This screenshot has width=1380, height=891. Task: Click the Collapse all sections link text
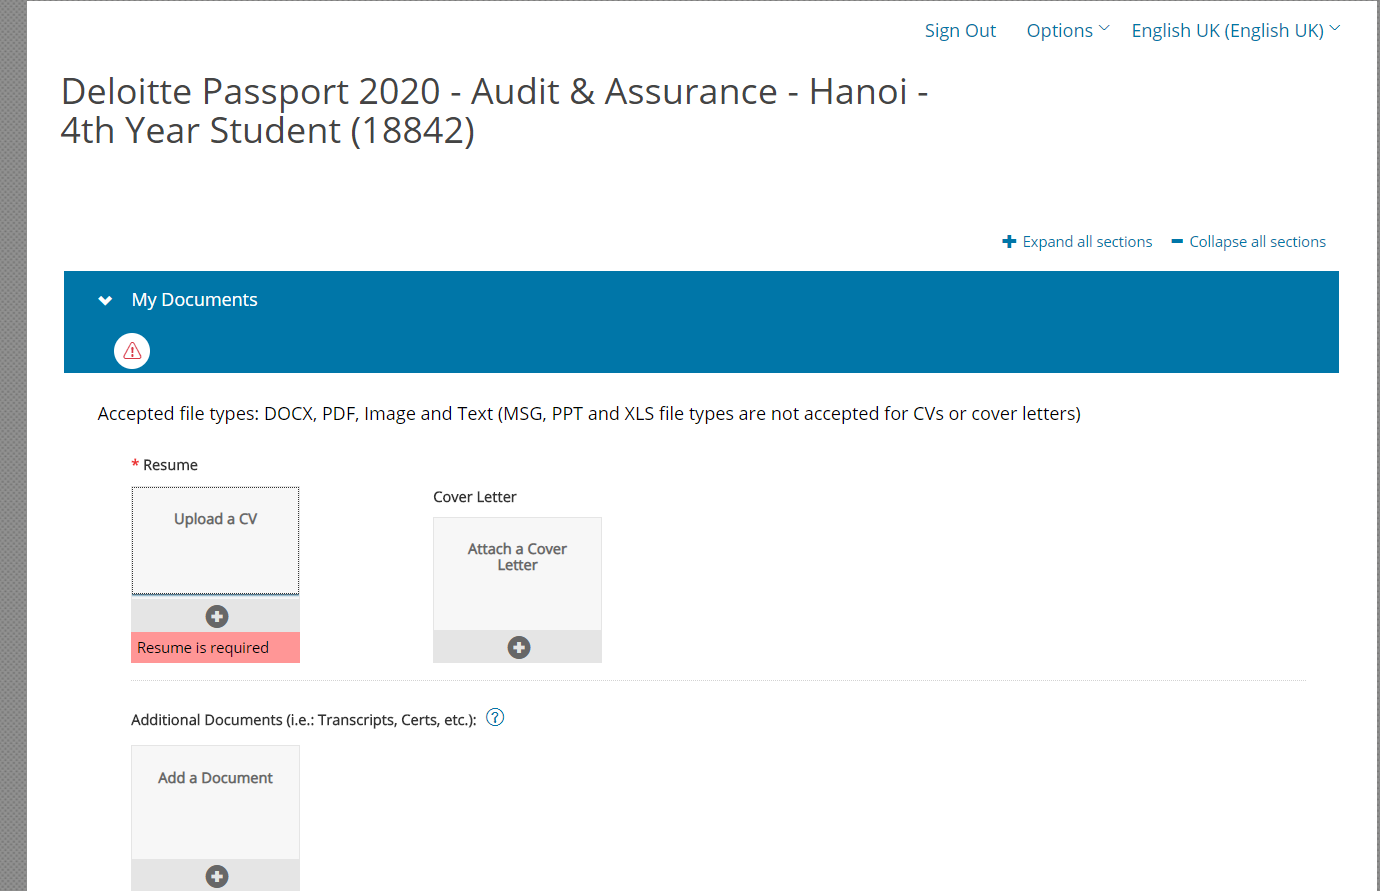pos(1257,242)
